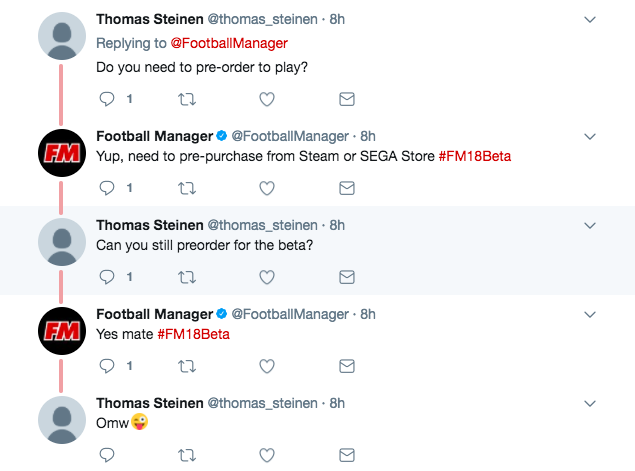The width and height of the screenshot is (635, 471).
Task: Retweet the 'Yes mate' tweet
Action: pos(187,366)
